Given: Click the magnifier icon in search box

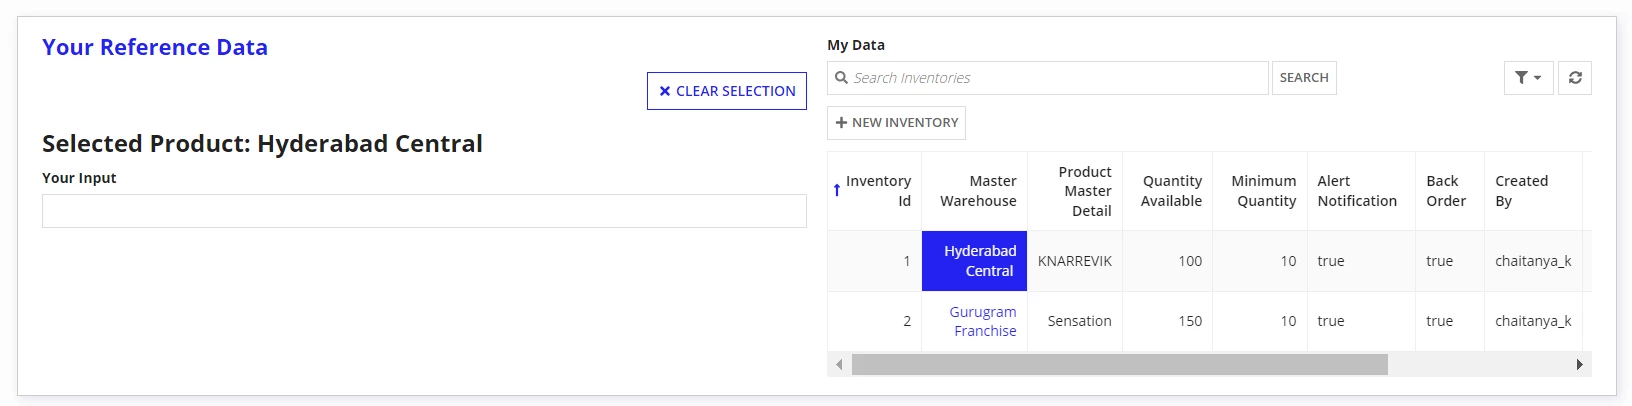Looking at the screenshot, I should 842,77.
